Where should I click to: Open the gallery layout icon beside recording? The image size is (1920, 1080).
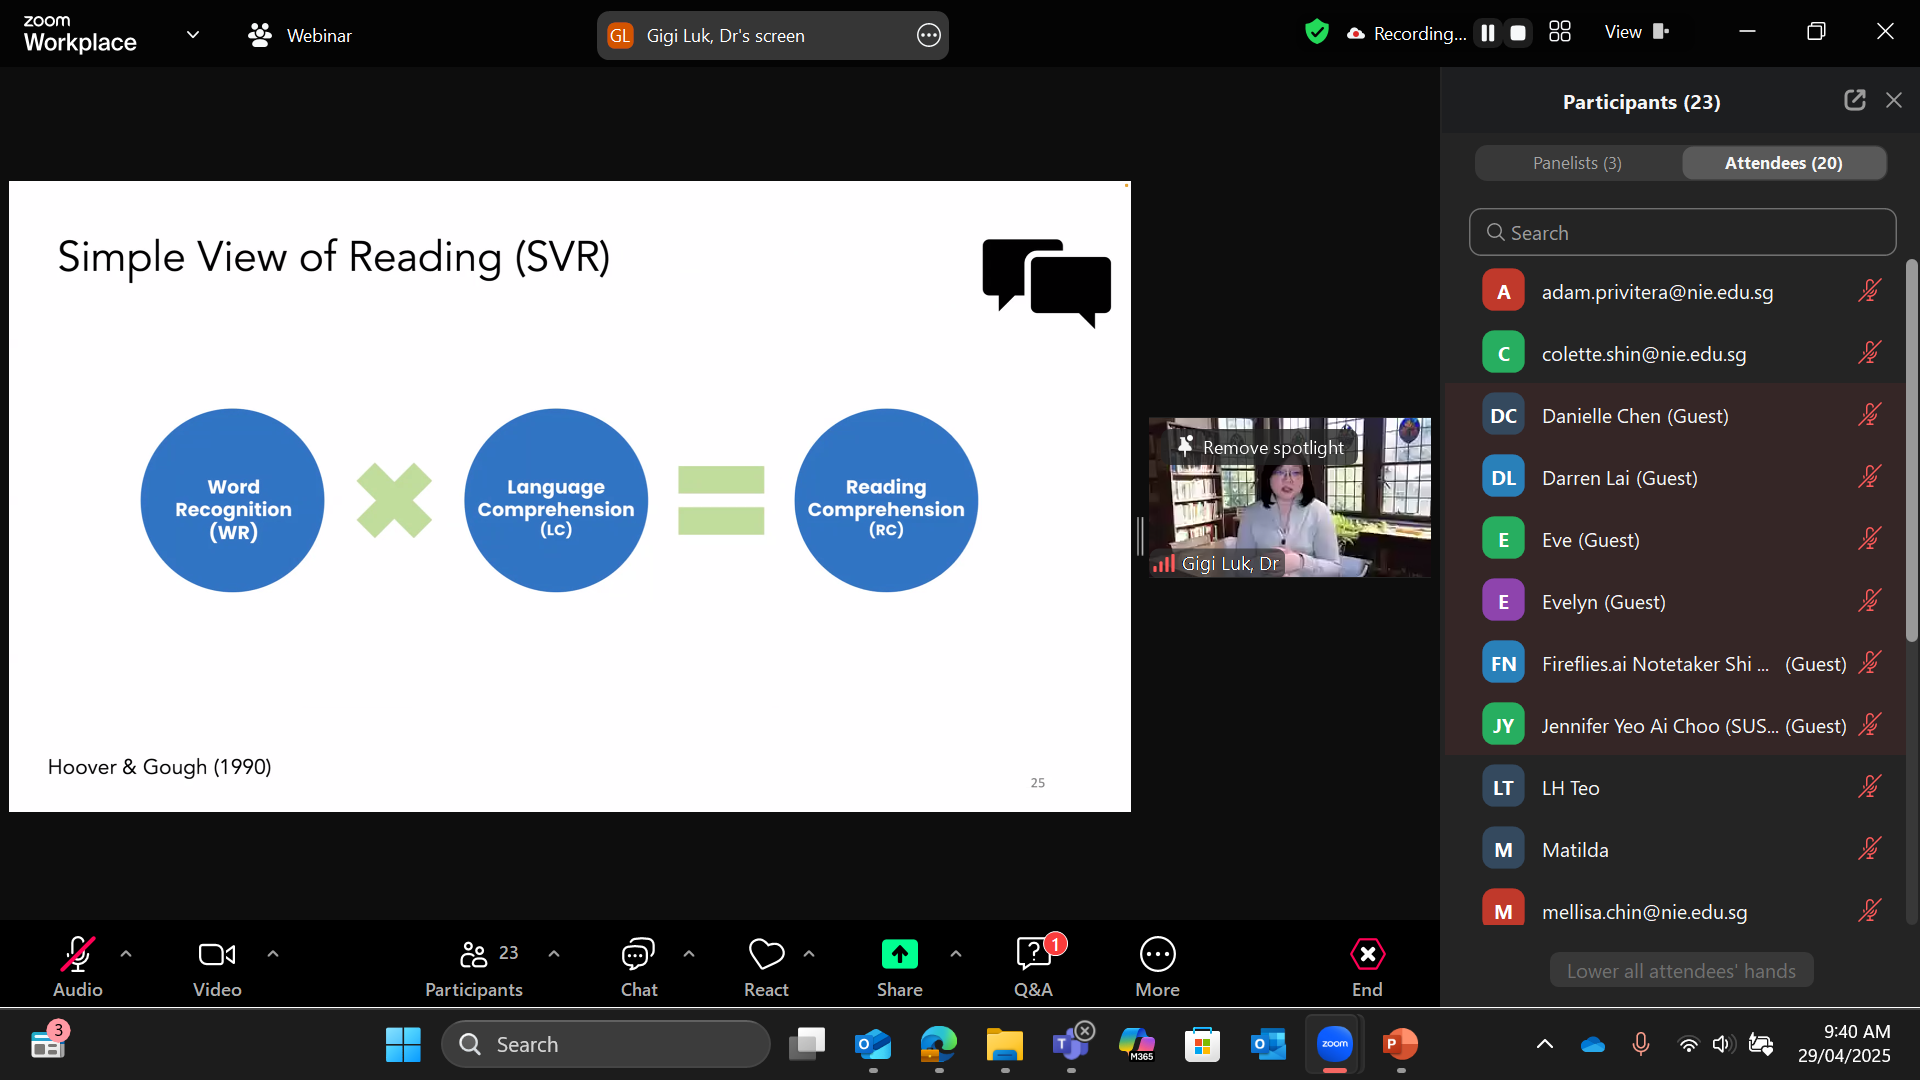click(x=1560, y=32)
